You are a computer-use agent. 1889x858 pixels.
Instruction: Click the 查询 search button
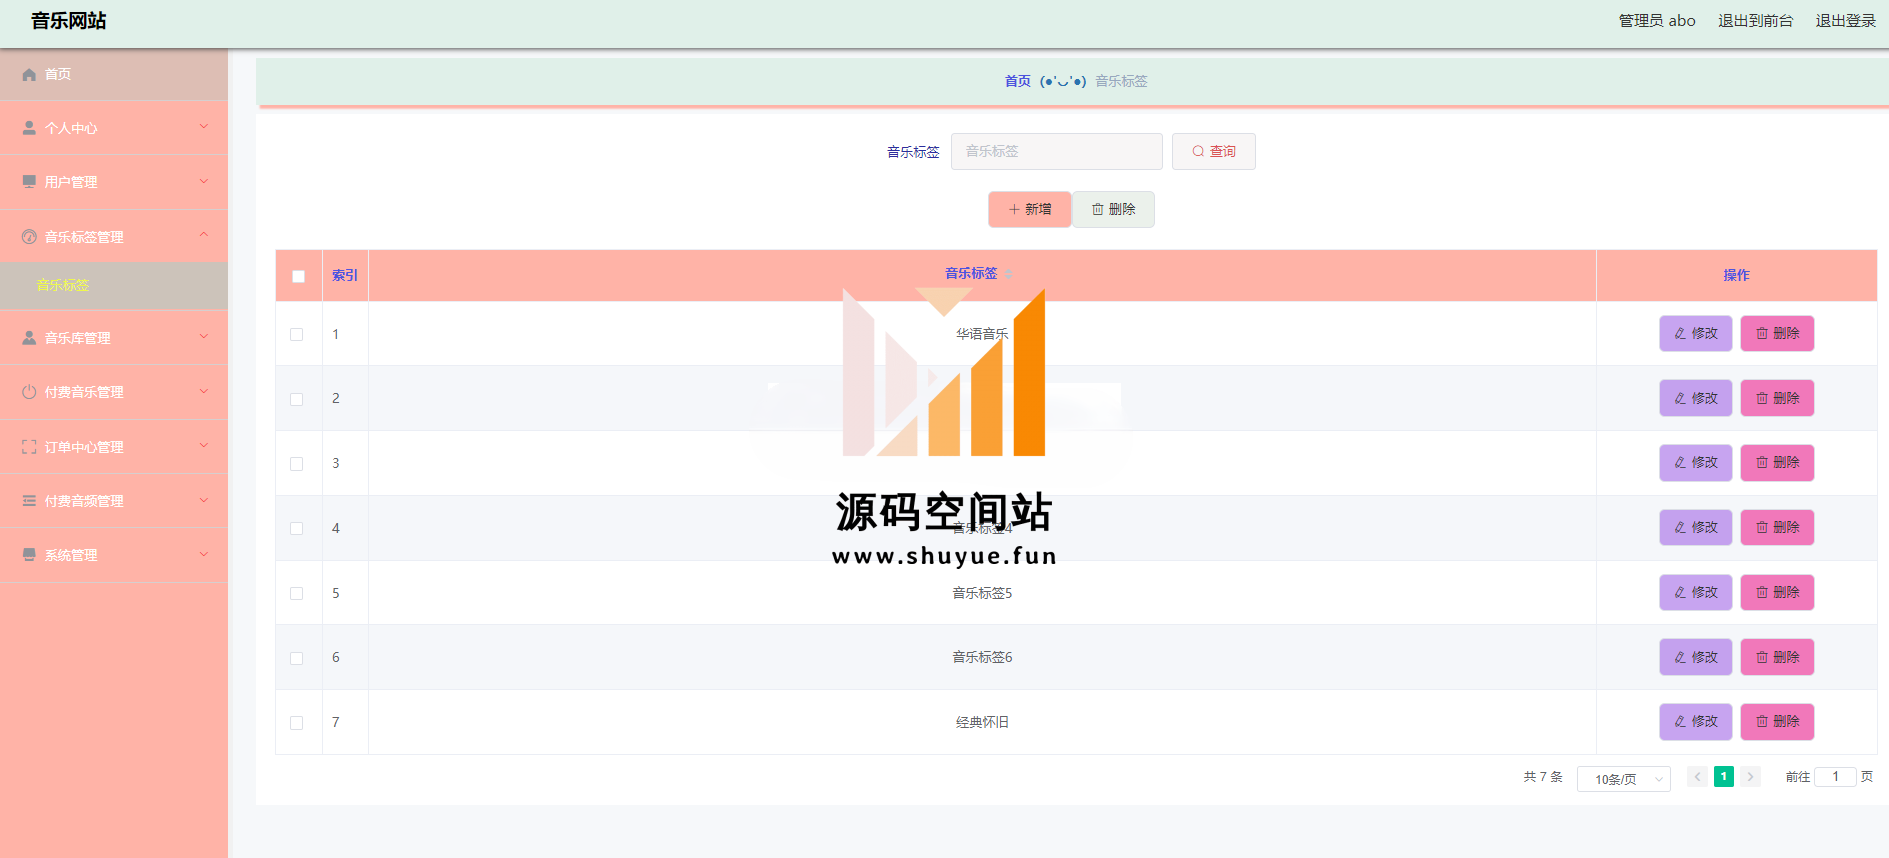(1213, 152)
